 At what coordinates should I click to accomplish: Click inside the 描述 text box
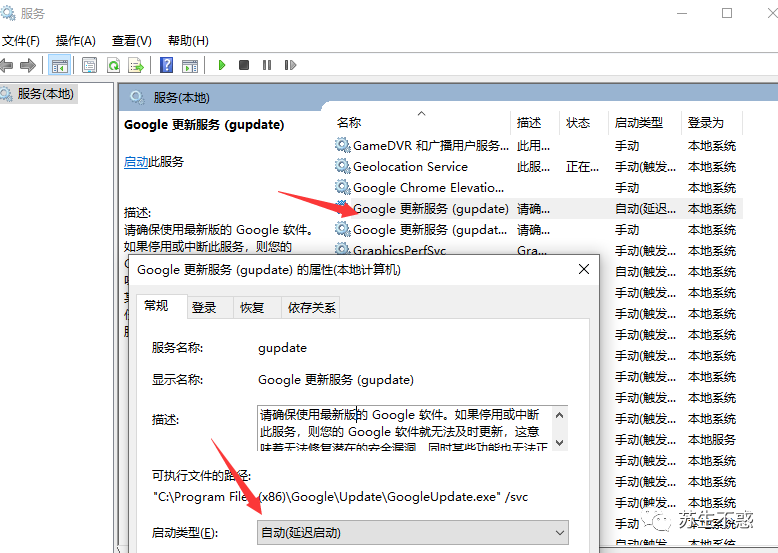(x=403, y=428)
